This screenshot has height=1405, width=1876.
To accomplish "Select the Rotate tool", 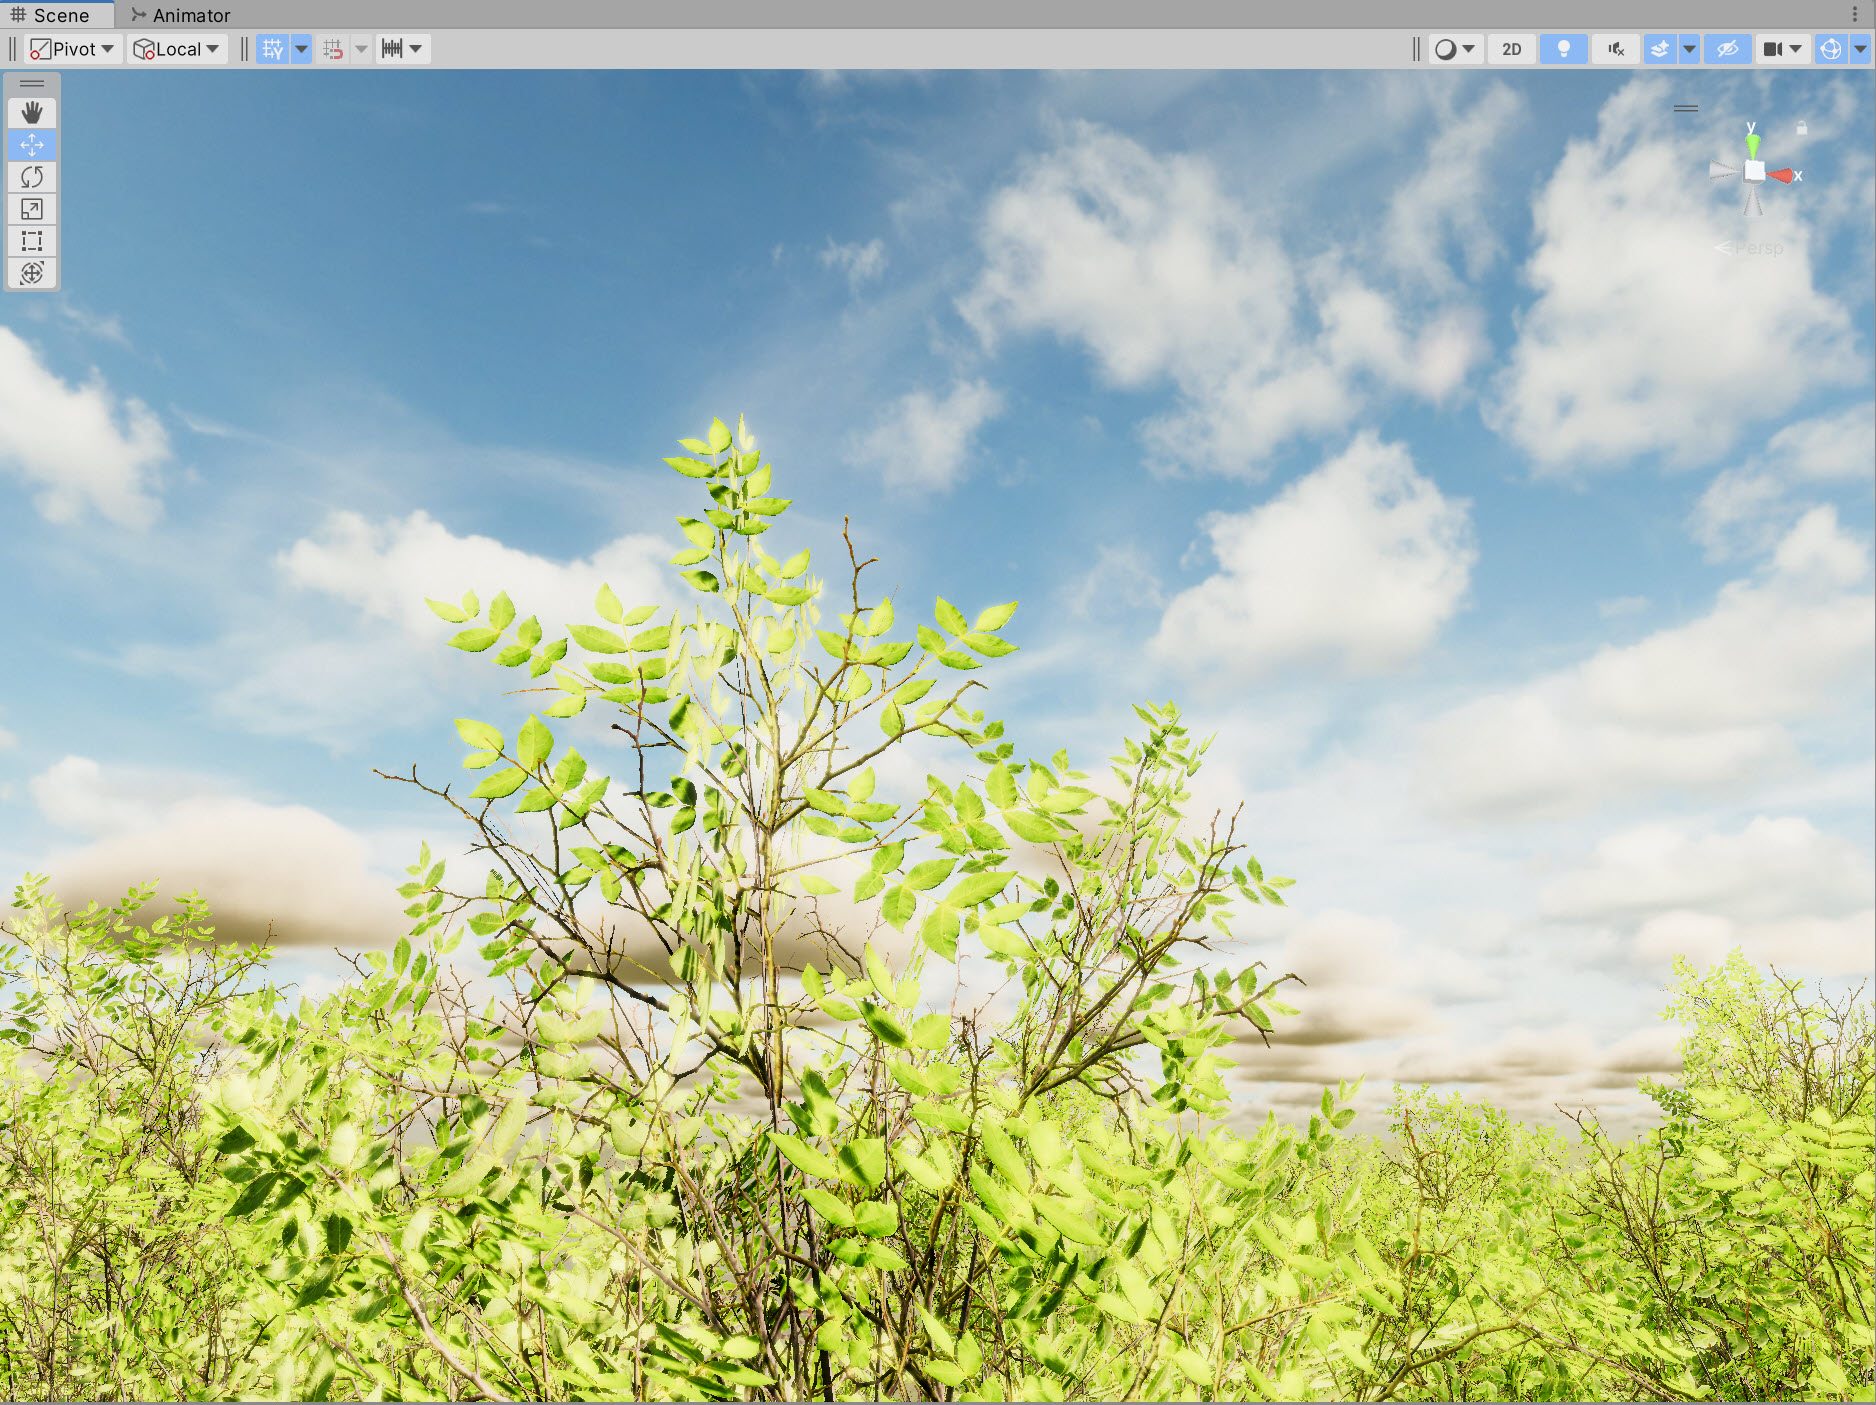I will (x=32, y=177).
